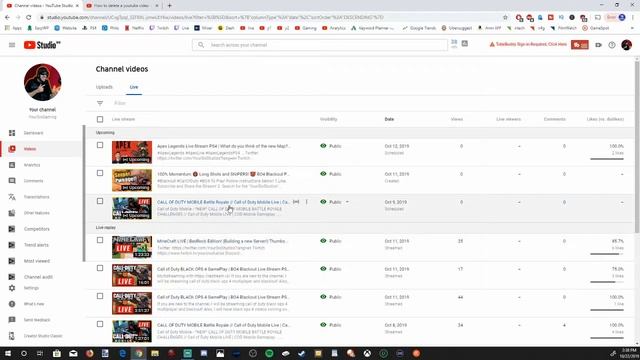The height and width of the screenshot is (360, 640).
Task: Click the camera Create button in header
Action: pyautogui.click(x=598, y=45)
